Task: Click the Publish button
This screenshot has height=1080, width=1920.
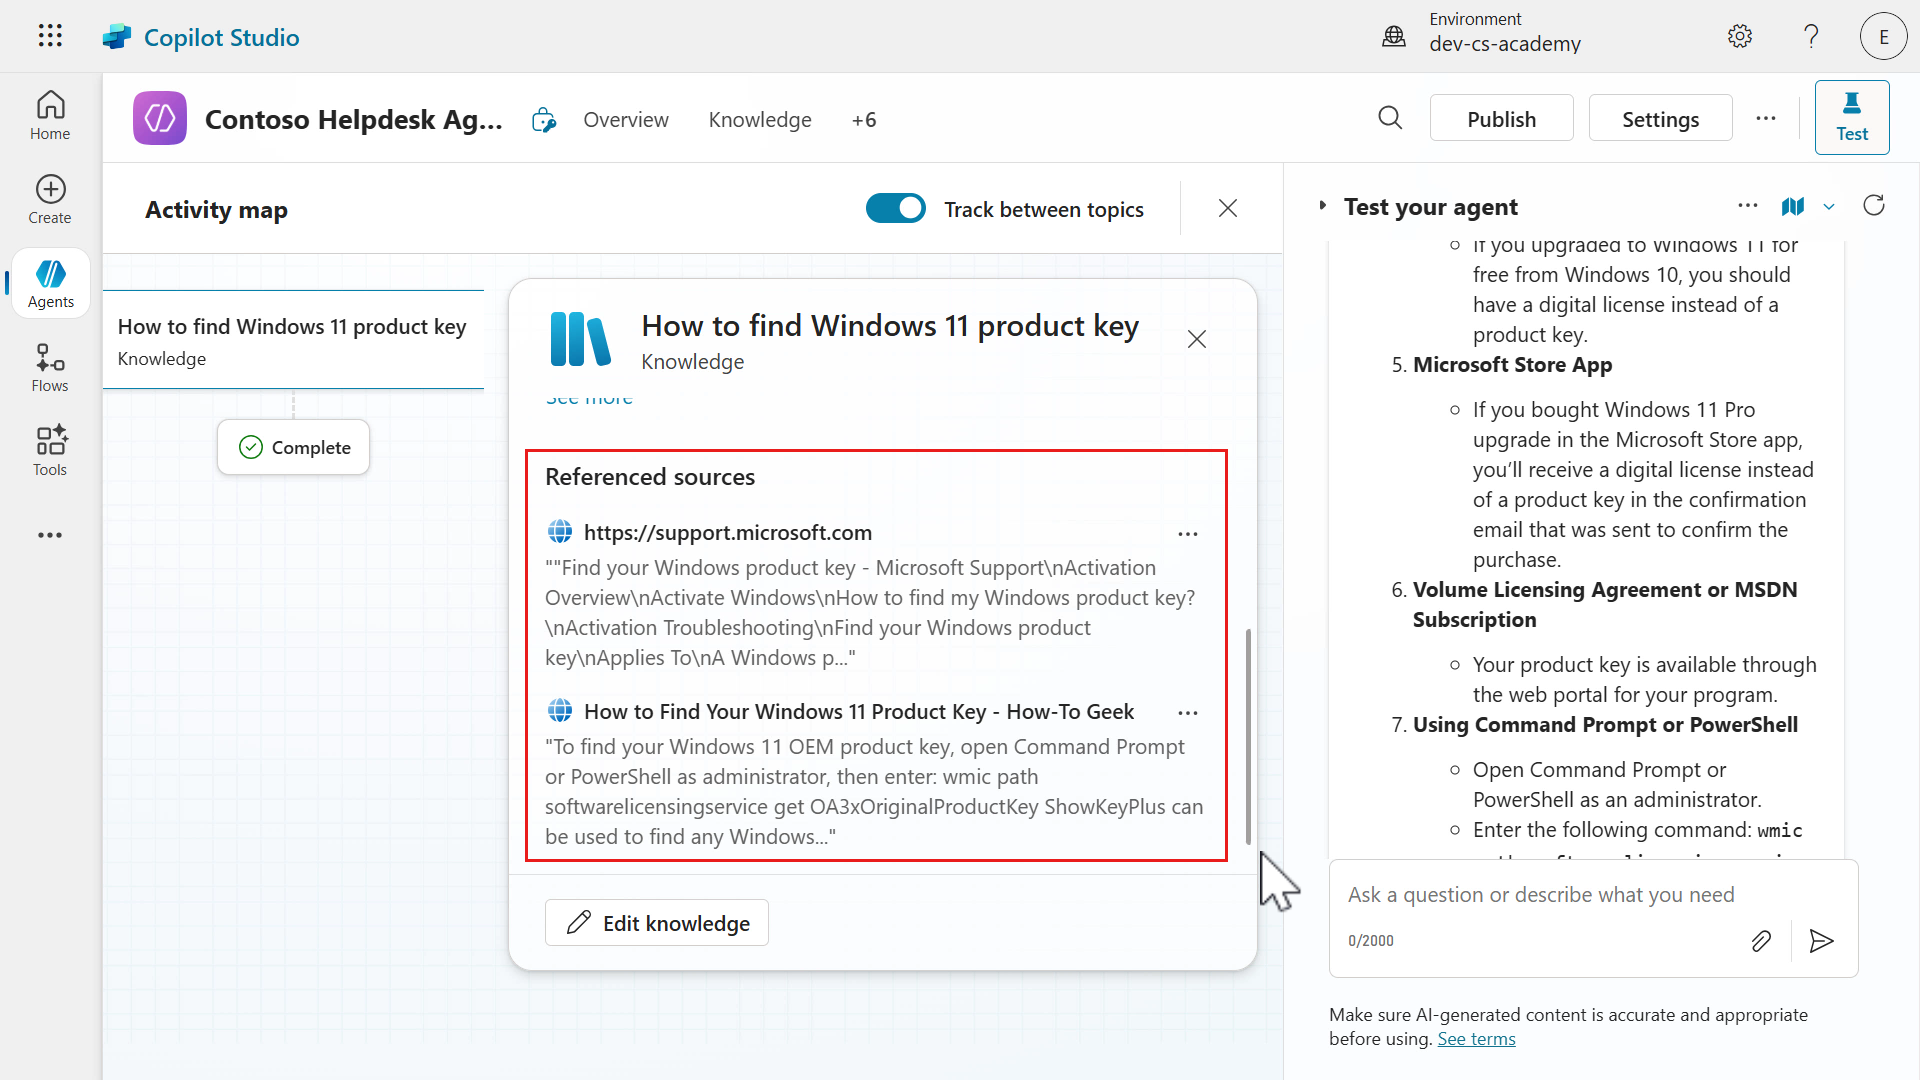Action: click(1501, 119)
